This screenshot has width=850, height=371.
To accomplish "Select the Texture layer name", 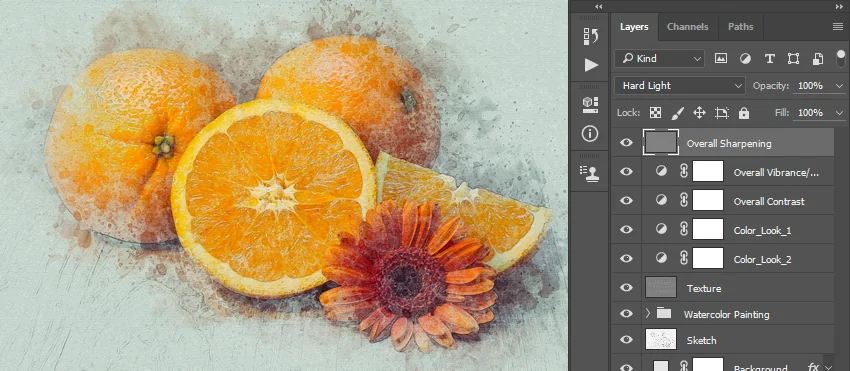I will click(704, 289).
